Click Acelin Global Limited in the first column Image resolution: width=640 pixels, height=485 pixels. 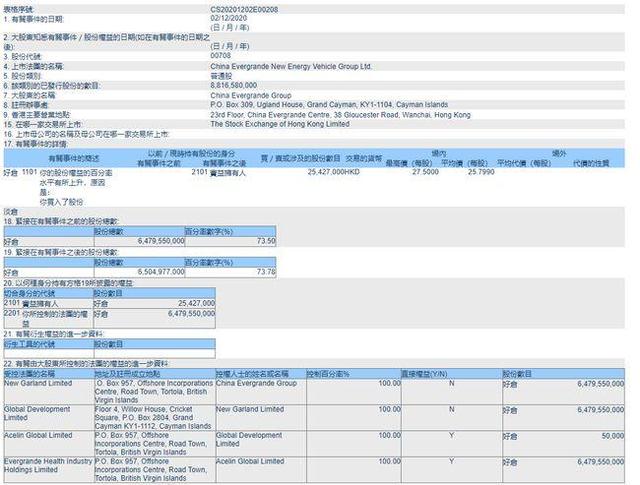click(38, 435)
